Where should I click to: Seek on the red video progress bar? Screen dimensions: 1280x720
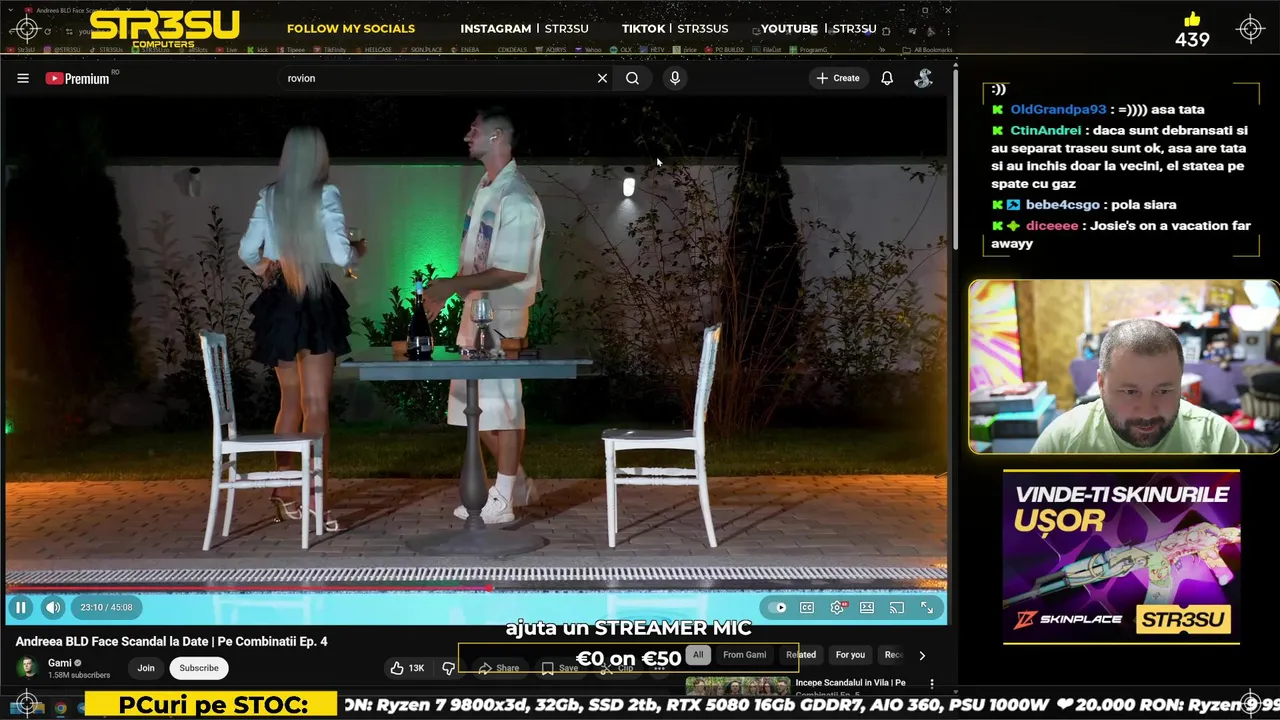tap(476, 588)
